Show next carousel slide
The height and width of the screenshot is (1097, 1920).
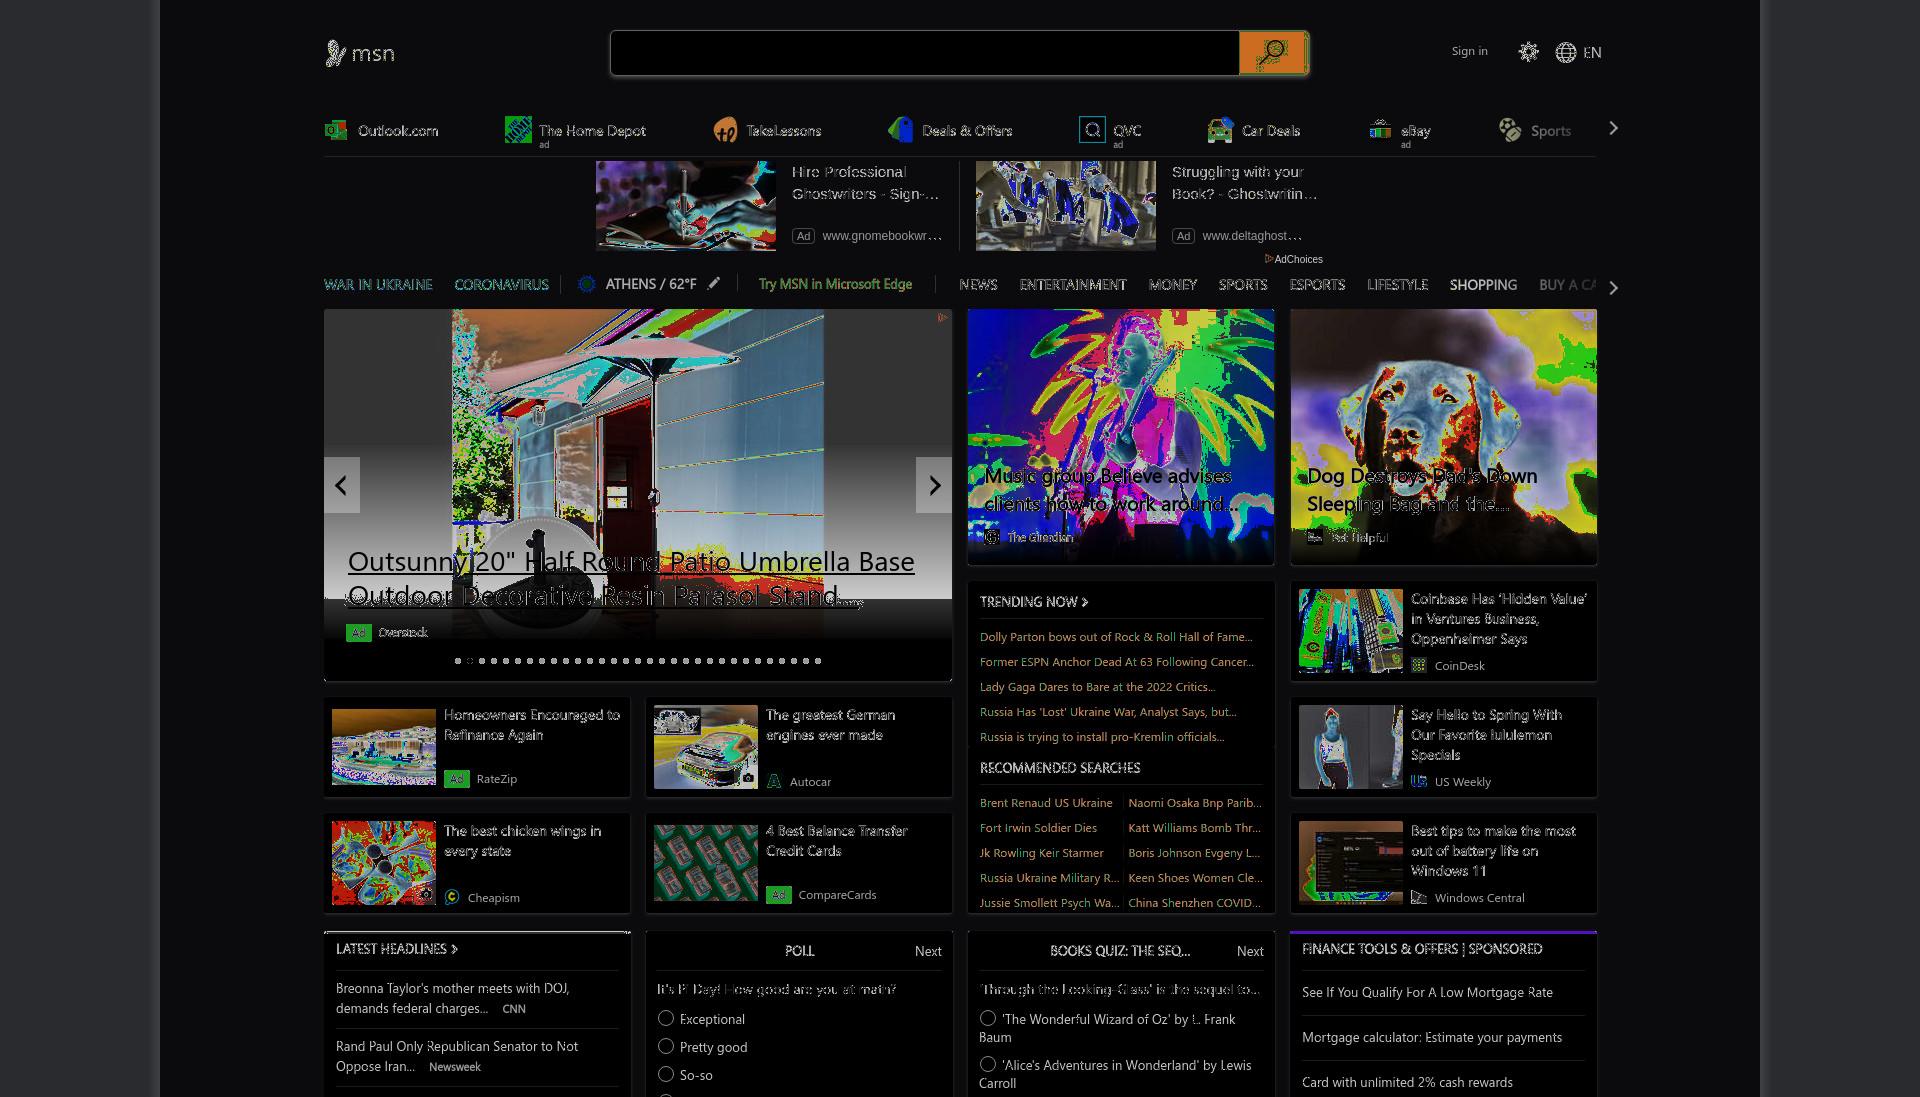(934, 485)
